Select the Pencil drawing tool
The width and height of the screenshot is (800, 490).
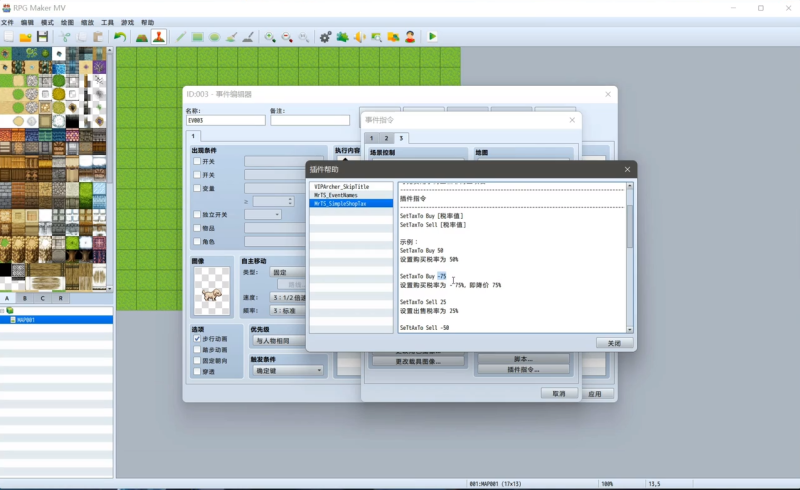181,37
